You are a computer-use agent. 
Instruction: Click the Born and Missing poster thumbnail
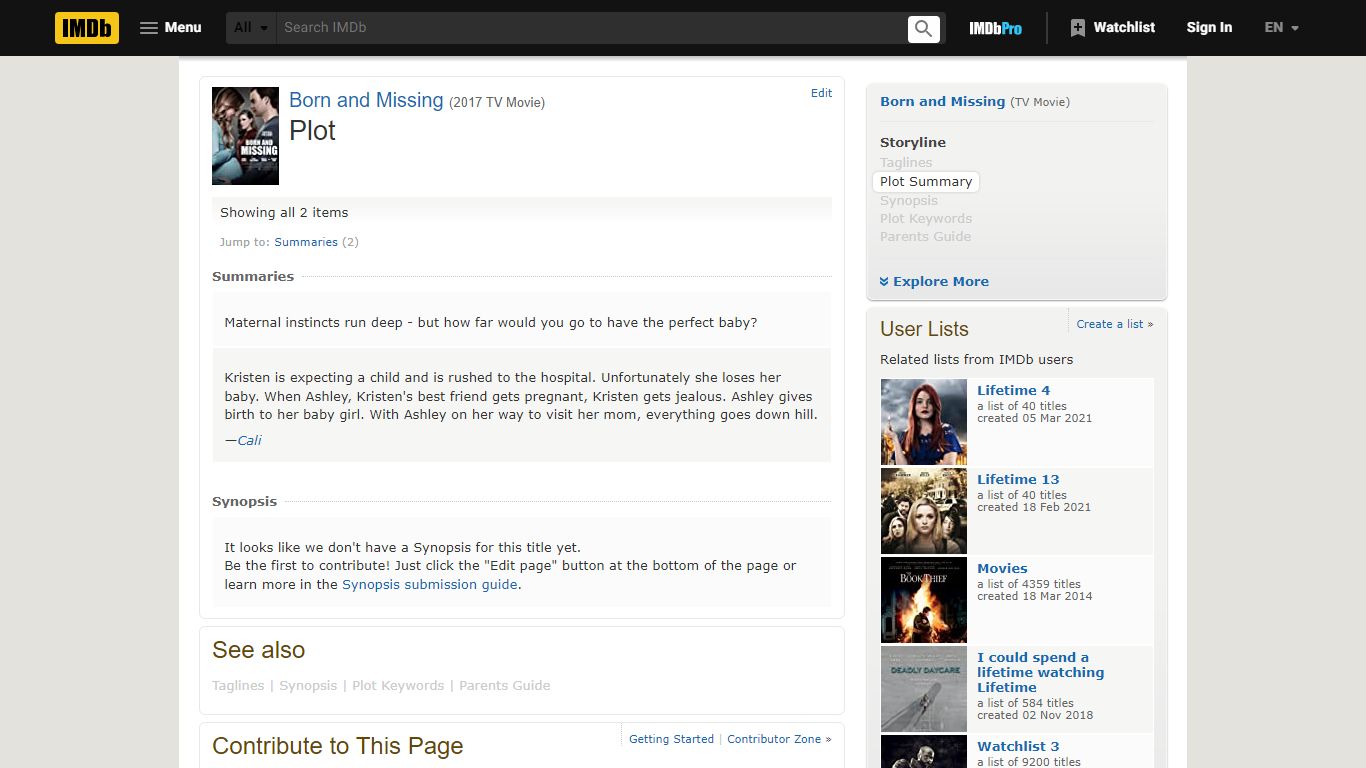click(245, 136)
